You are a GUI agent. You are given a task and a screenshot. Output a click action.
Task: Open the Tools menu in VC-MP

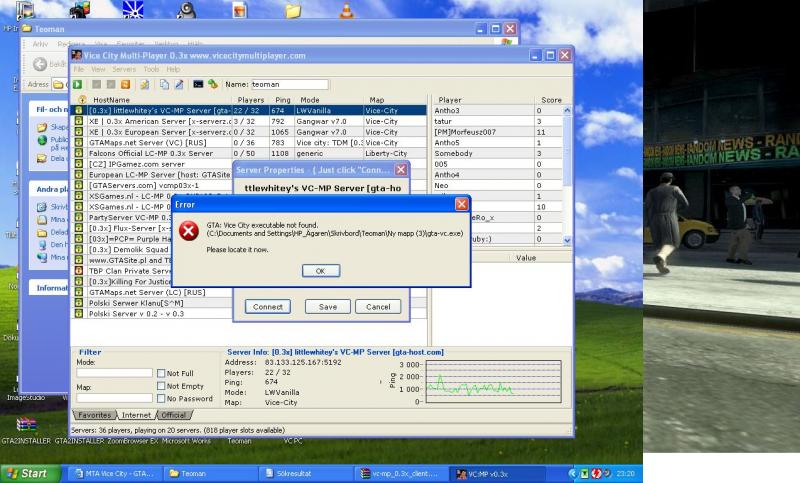pos(151,69)
